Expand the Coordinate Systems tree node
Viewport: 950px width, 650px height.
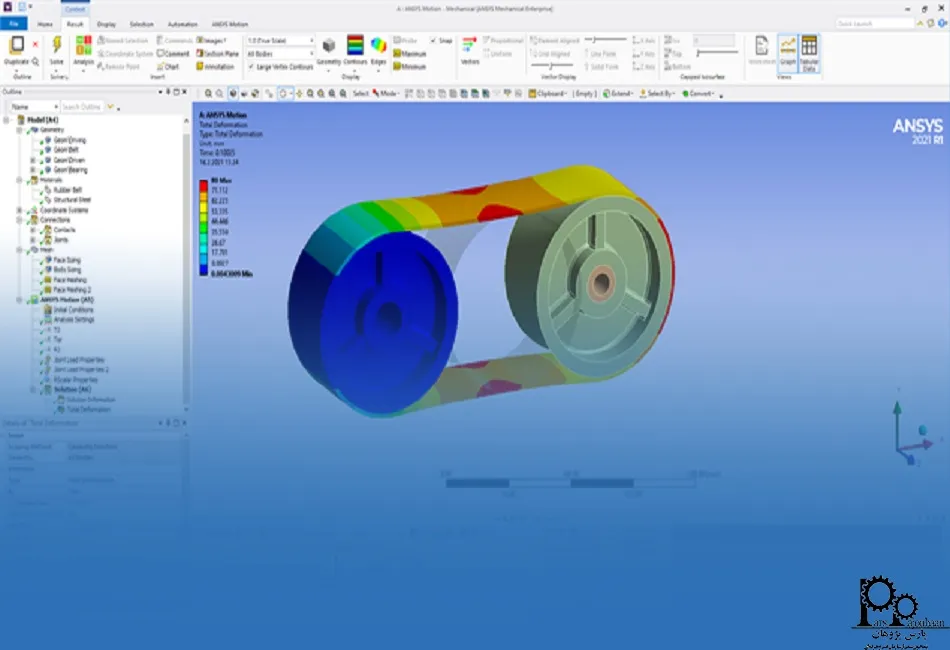tap(19, 210)
